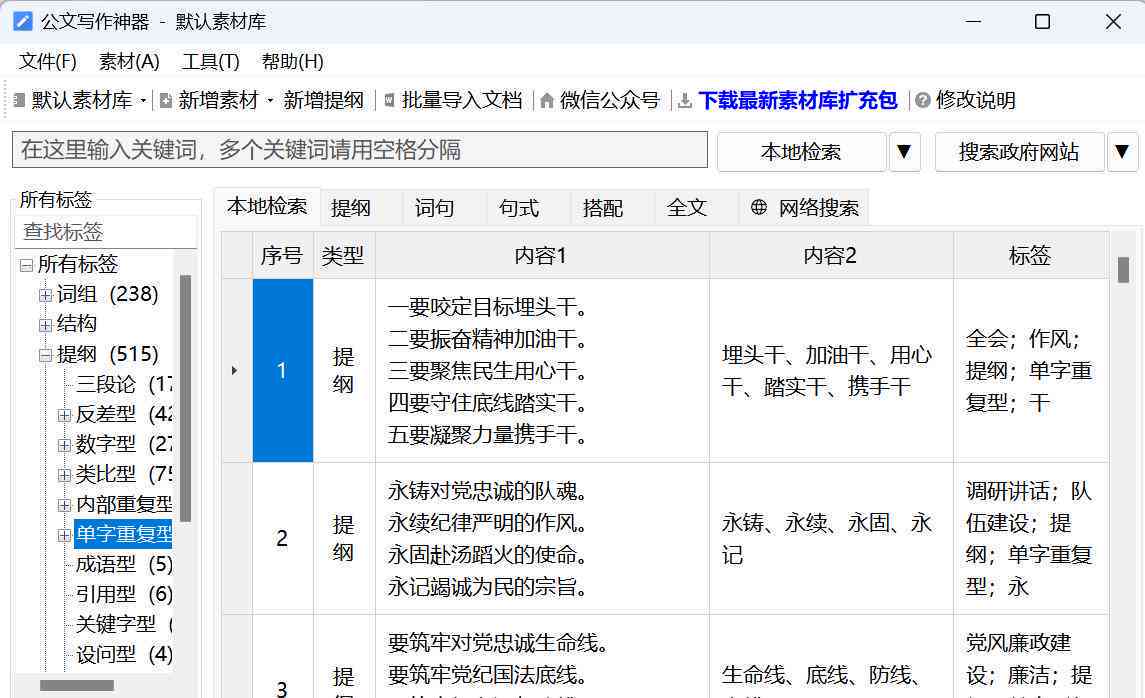
Task: Click 微信公众号 in the toolbar
Action: tap(609, 100)
